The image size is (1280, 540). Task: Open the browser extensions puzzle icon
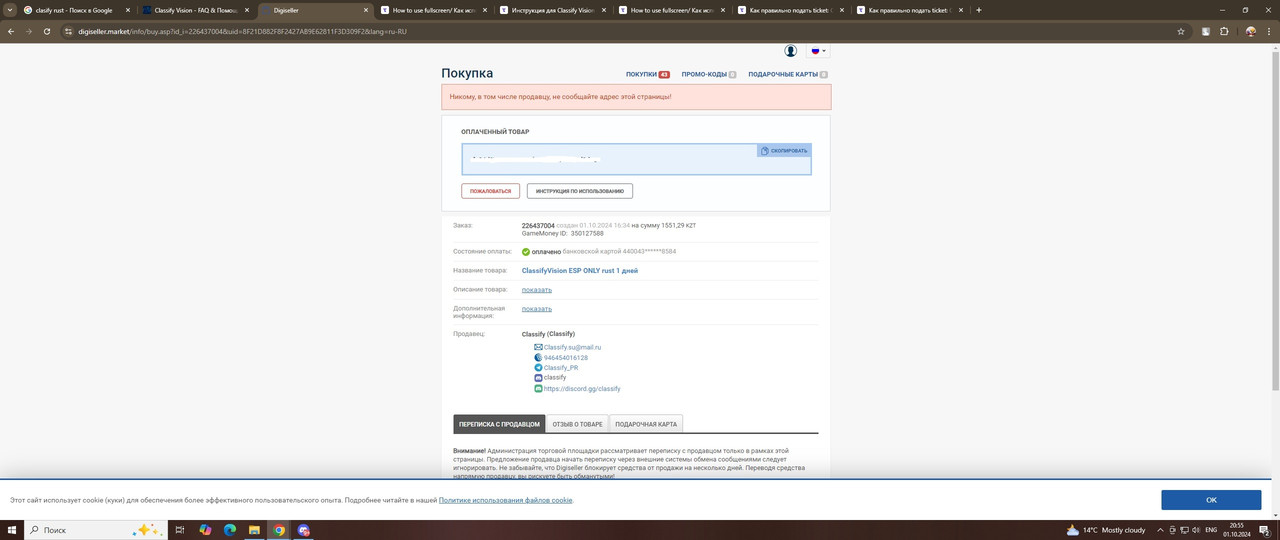coord(1224,31)
